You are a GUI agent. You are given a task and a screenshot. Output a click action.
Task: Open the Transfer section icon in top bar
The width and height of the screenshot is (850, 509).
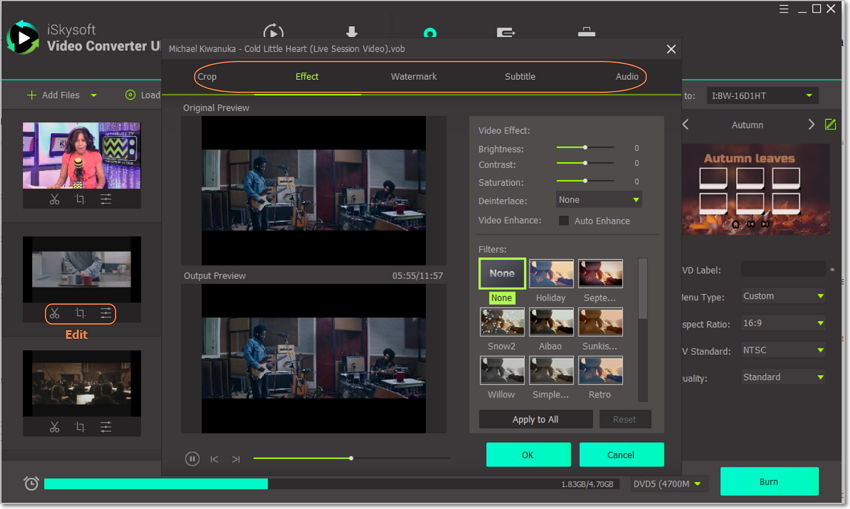[506, 33]
